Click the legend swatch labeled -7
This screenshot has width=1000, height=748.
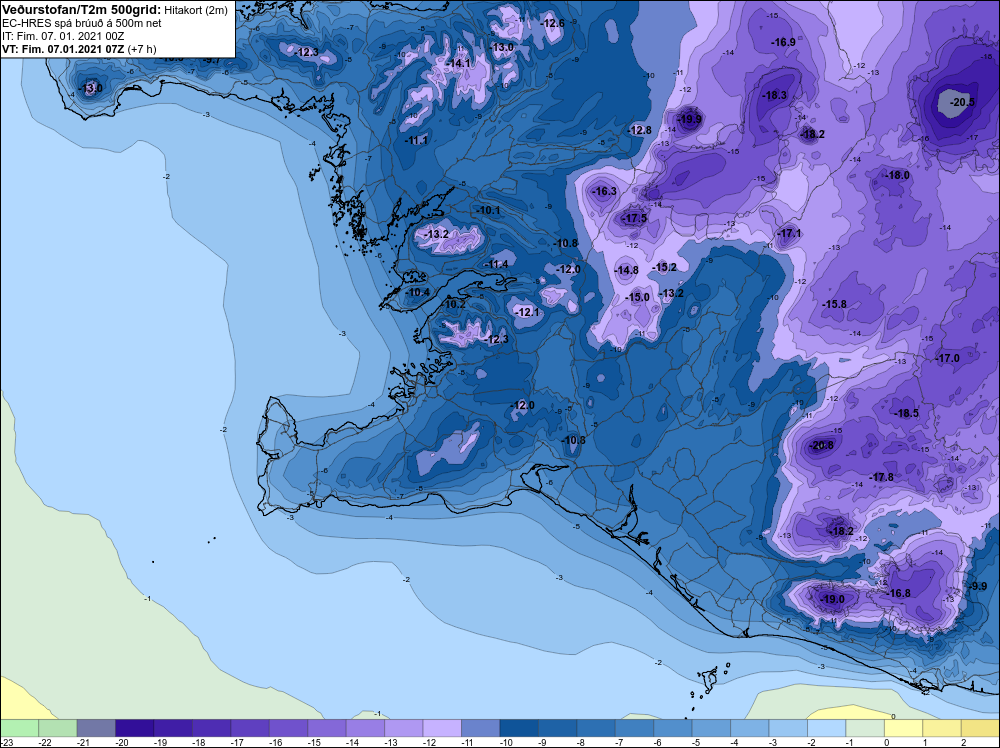click(x=635, y=728)
